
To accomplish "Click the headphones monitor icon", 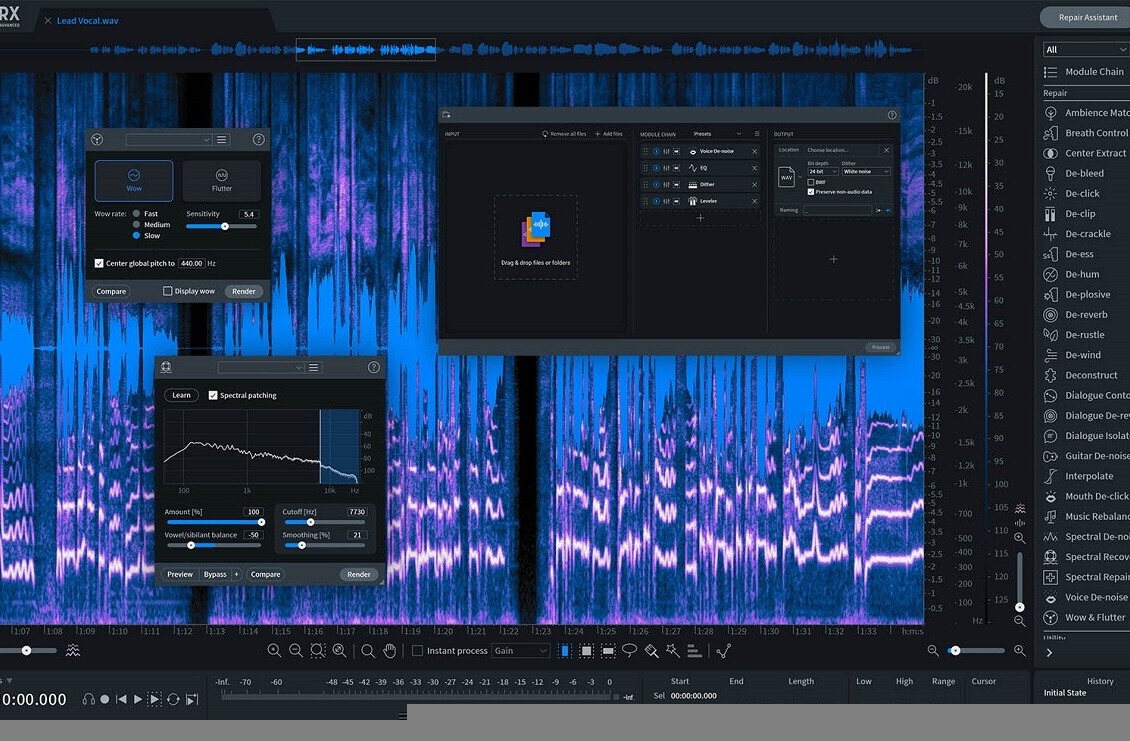I will tap(88, 699).
